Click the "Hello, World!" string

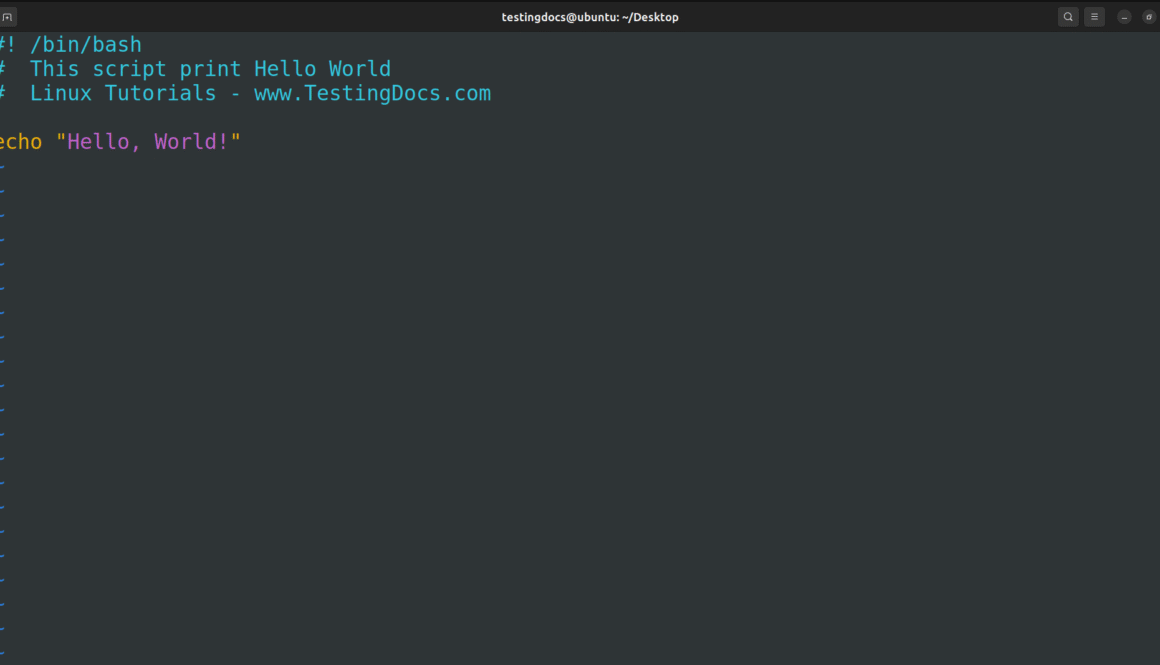[148, 141]
